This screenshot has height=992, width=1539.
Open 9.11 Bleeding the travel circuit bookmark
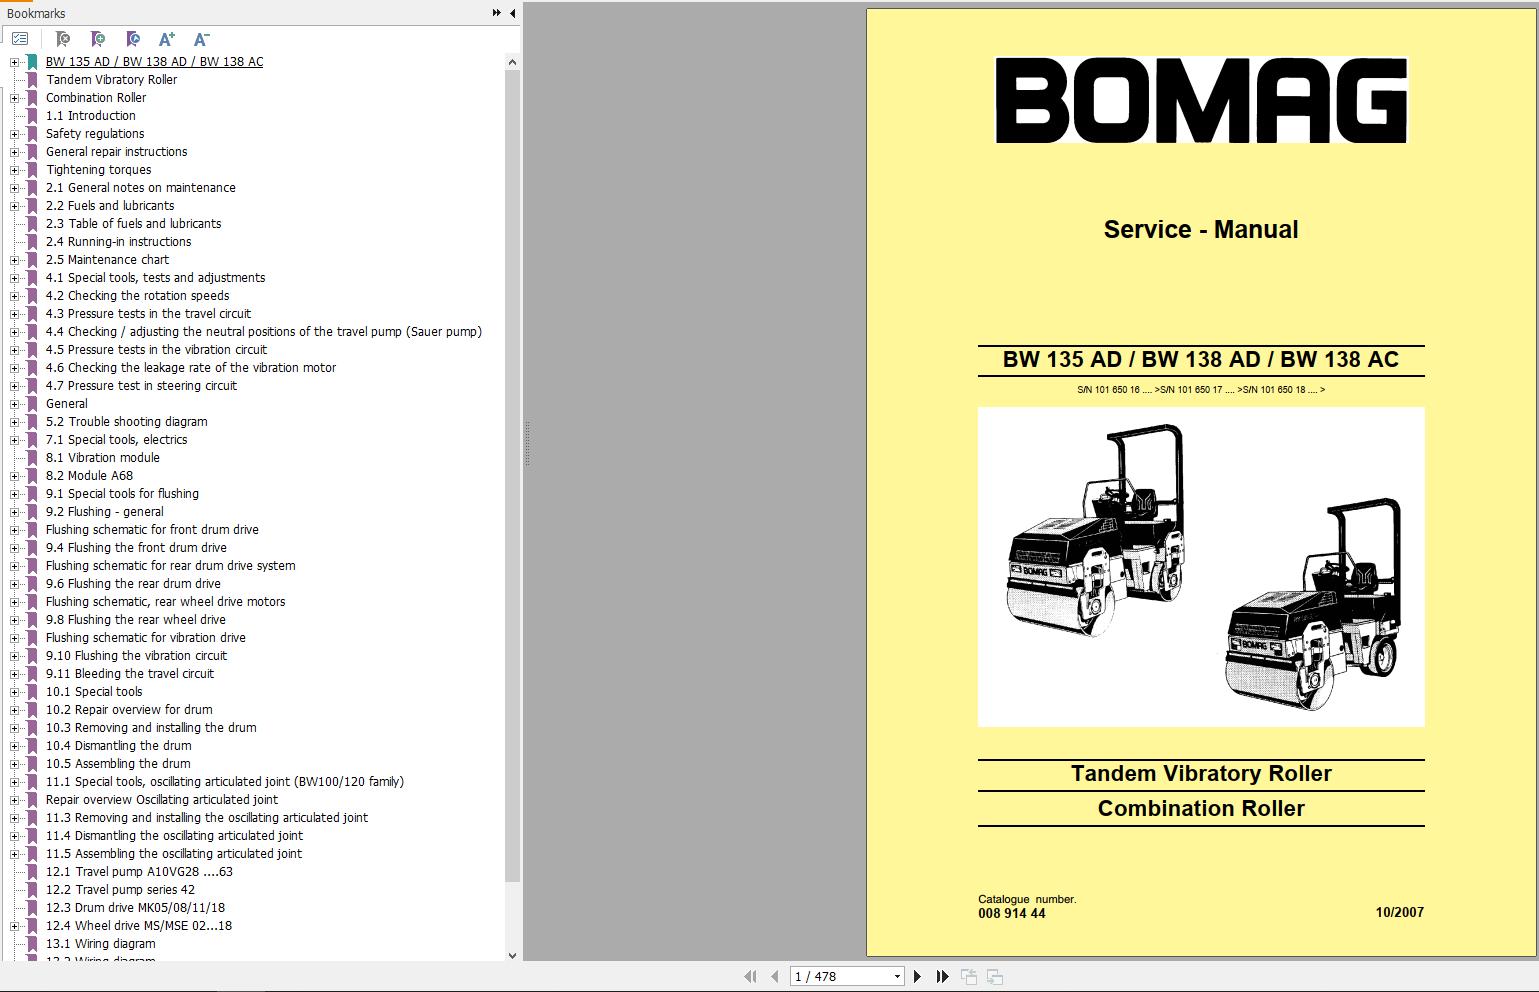point(130,674)
